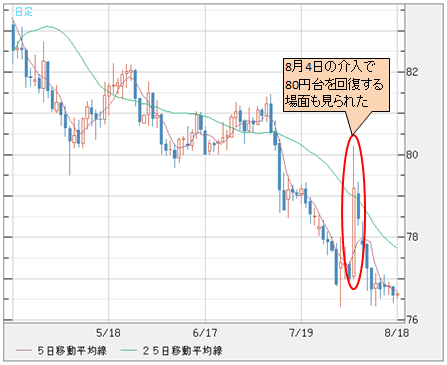Click the ５日移動平均線 legend text

[x=72, y=351]
